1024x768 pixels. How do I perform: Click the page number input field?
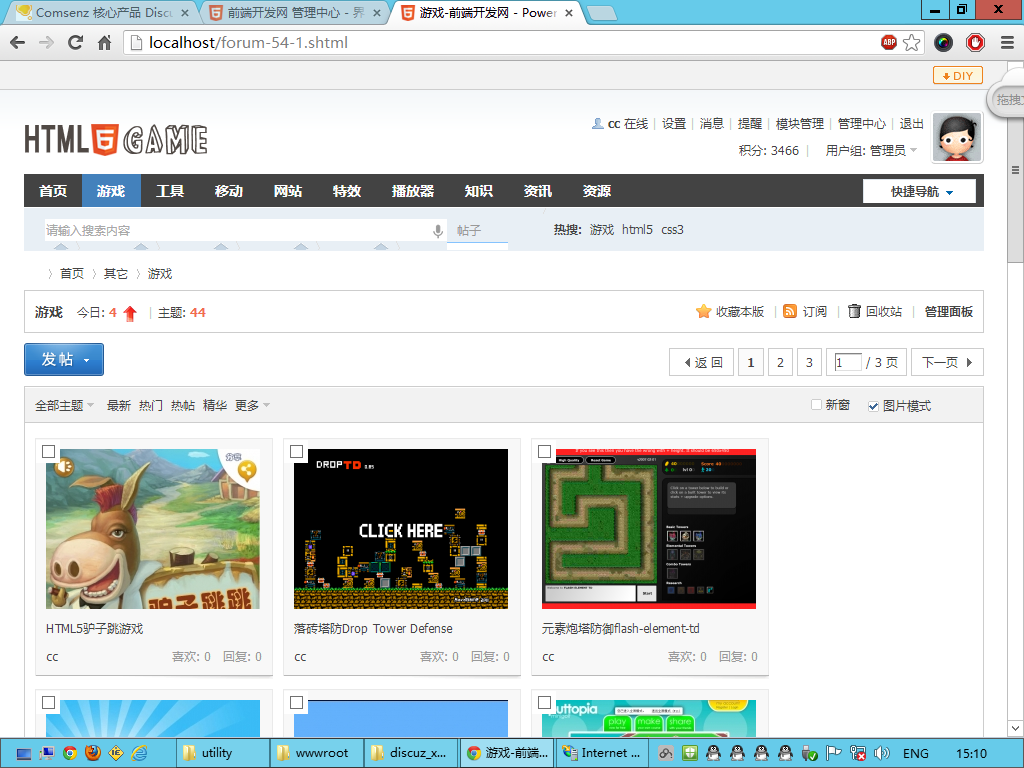click(847, 362)
